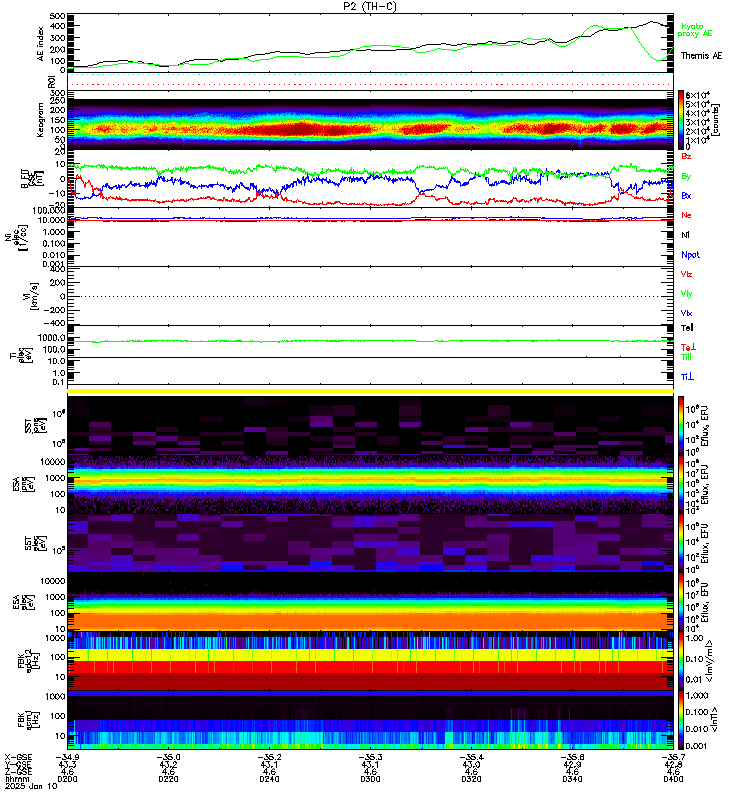Click the green temperature trace in the Ti panel
The image size is (750, 800).
coord(370,341)
